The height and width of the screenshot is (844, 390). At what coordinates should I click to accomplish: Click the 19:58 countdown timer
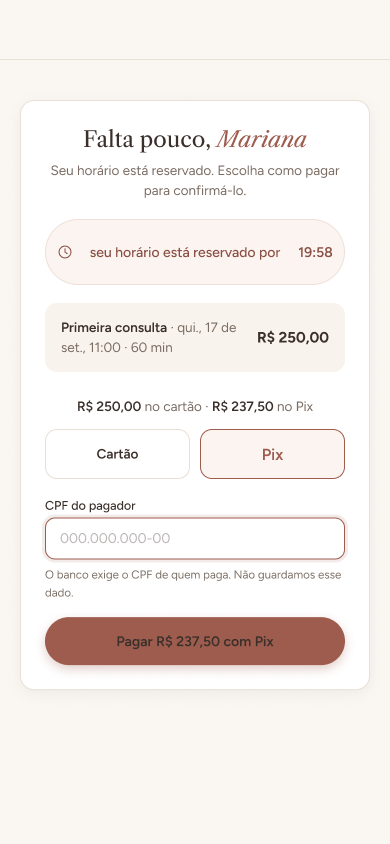pyautogui.click(x=315, y=252)
